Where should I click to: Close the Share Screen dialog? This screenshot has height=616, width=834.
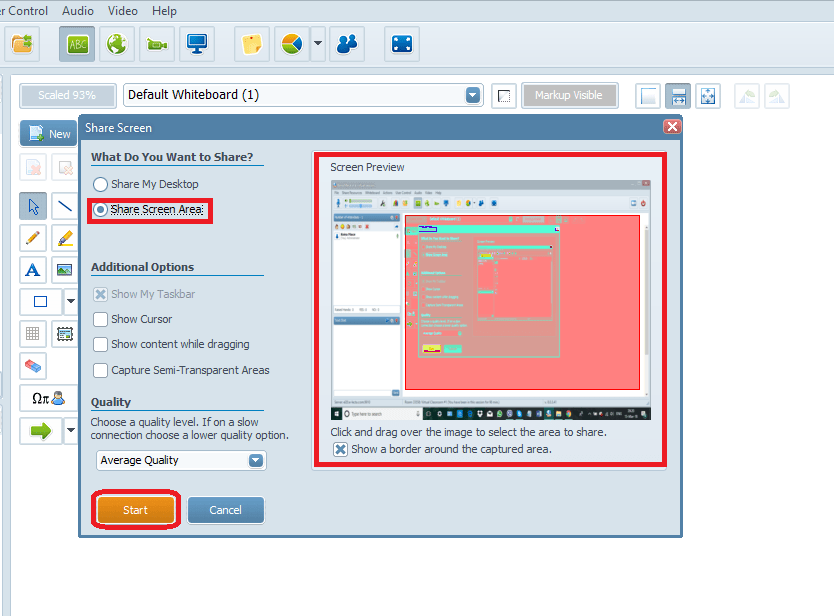672,127
